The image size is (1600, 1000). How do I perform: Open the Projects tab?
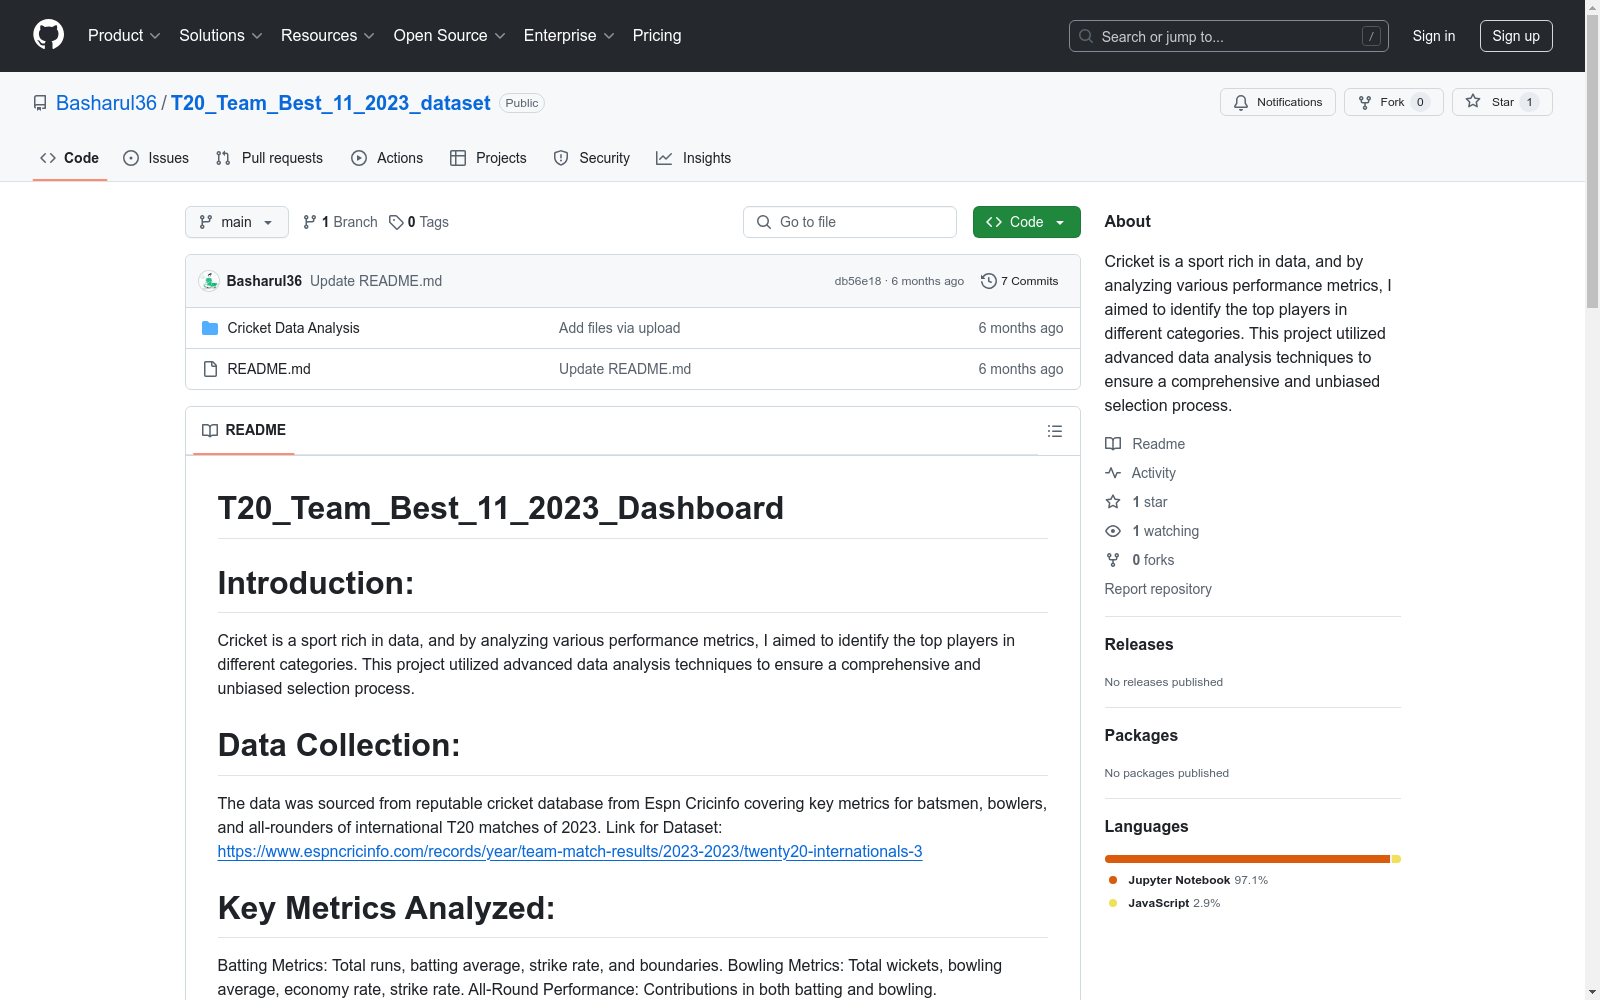coord(488,158)
